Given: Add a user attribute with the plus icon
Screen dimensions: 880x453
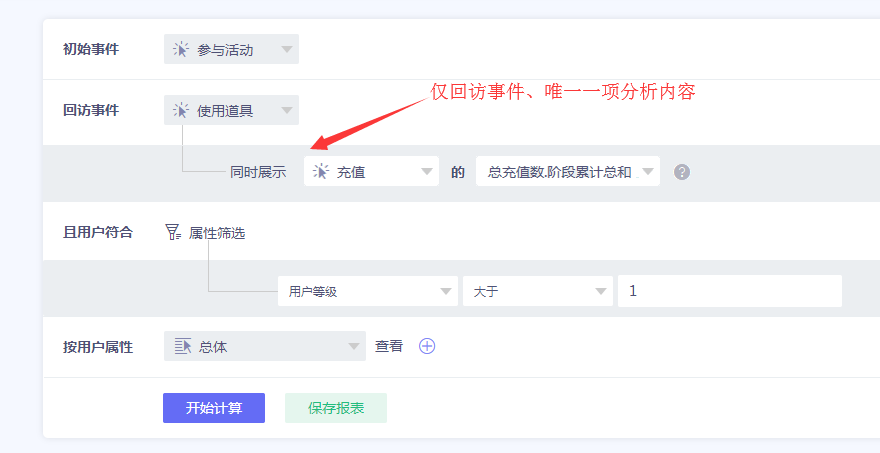Looking at the screenshot, I should click(x=427, y=346).
